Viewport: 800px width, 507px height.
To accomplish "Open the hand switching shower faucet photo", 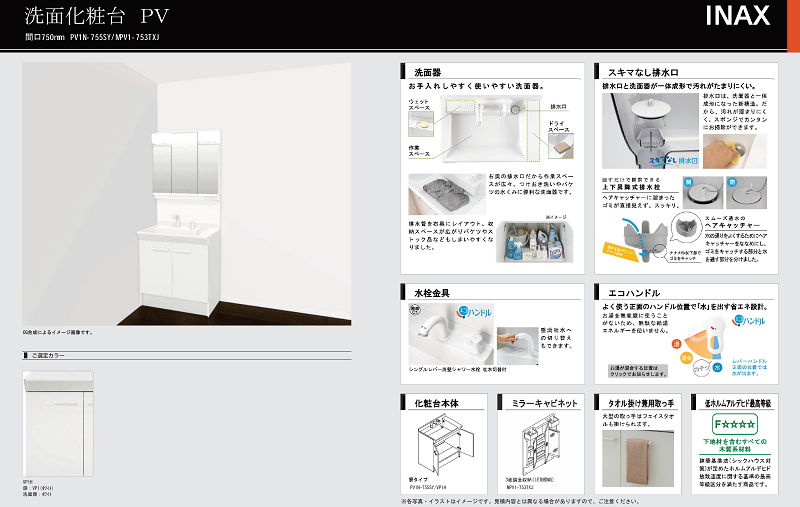I will [517, 346].
